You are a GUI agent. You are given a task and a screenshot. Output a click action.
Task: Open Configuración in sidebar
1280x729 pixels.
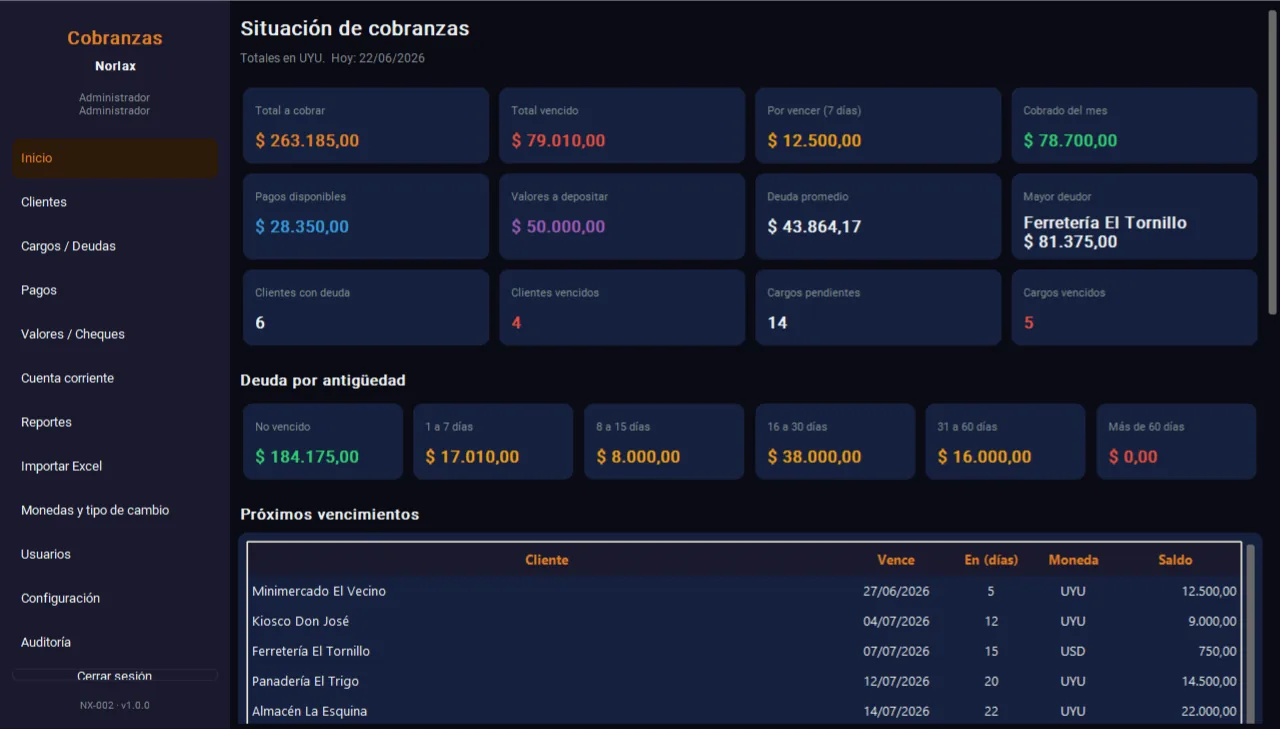(x=115, y=598)
